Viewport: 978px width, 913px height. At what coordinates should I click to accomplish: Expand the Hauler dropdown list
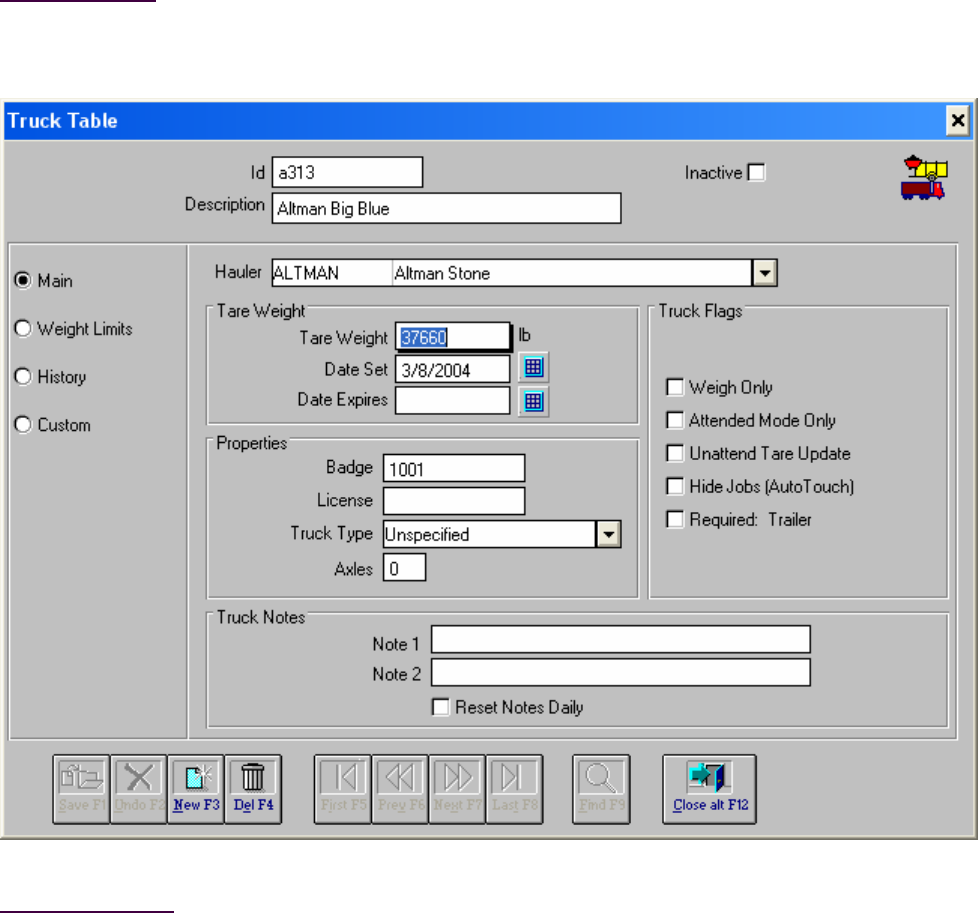coord(764,273)
